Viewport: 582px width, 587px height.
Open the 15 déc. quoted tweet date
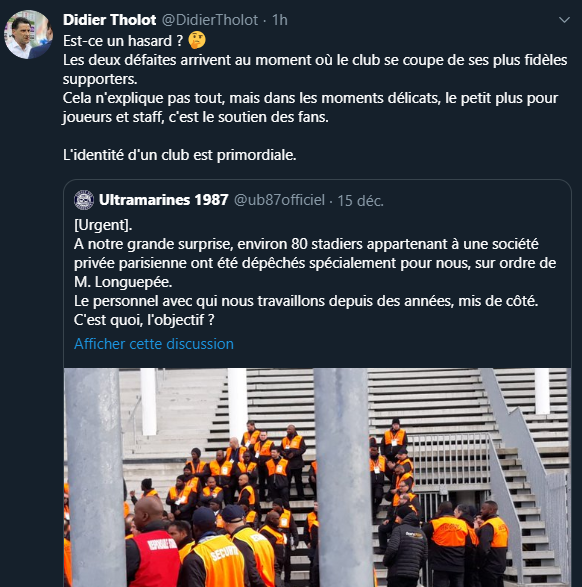360,201
